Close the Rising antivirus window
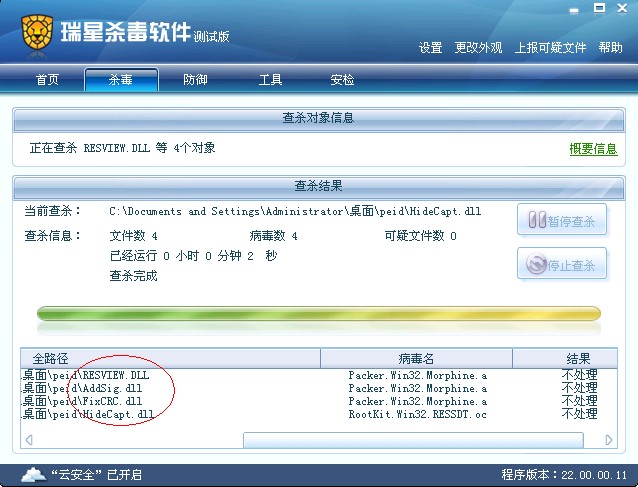Image resolution: width=638 pixels, height=487 pixels. click(622, 8)
